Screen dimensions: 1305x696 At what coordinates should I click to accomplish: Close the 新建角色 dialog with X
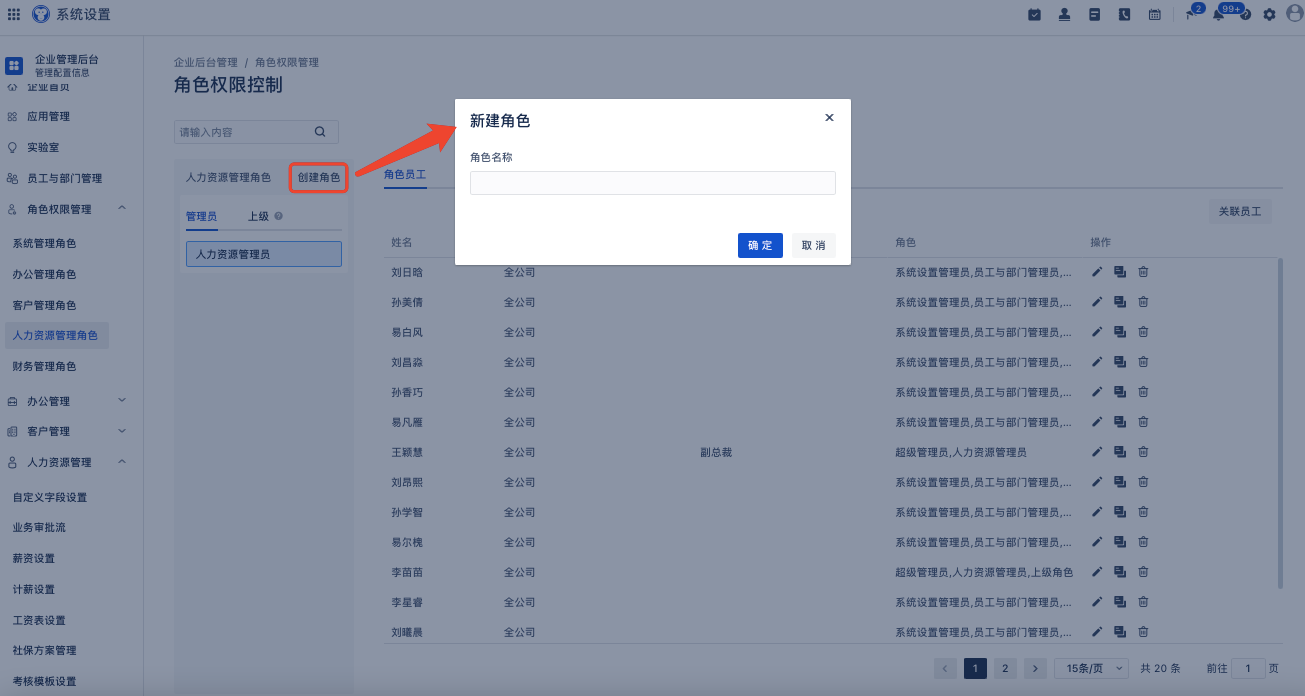click(x=829, y=117)
